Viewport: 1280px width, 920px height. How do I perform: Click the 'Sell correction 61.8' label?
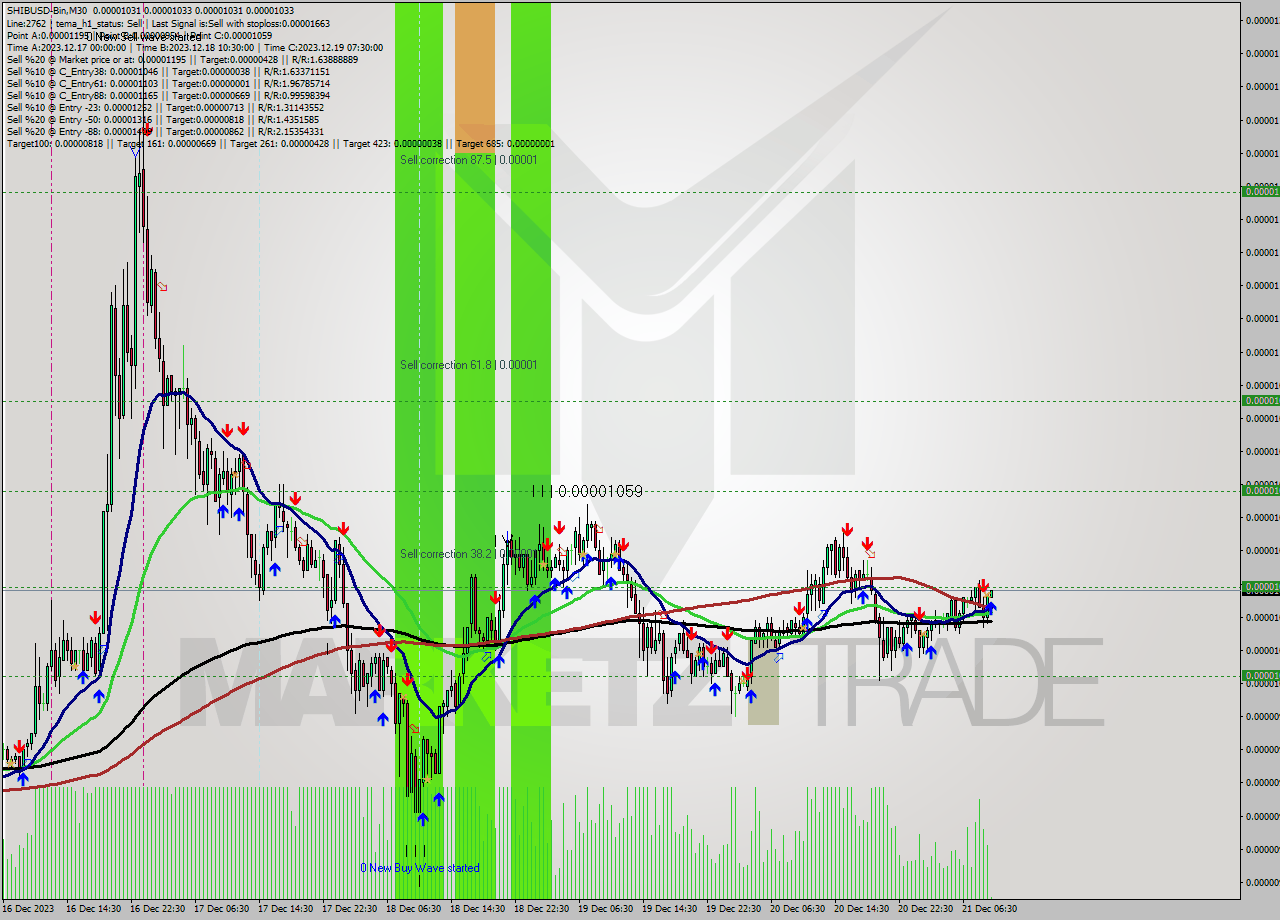click(x=468, y=365)
